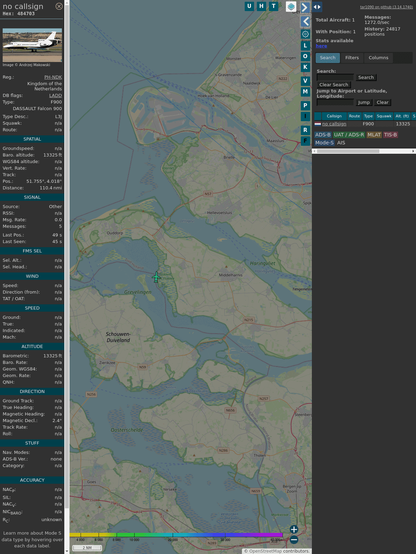Expand sidebar with right chevron arrow
The width and height of the screenshot is (416, 554).
pos(305,7)
